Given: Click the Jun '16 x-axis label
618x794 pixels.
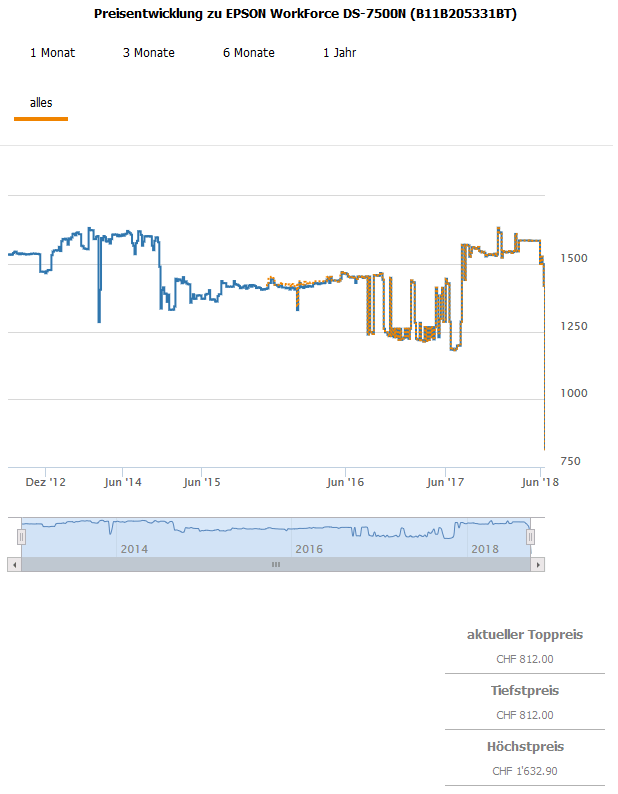Looking at the screenshot, I should pos(345,482).
